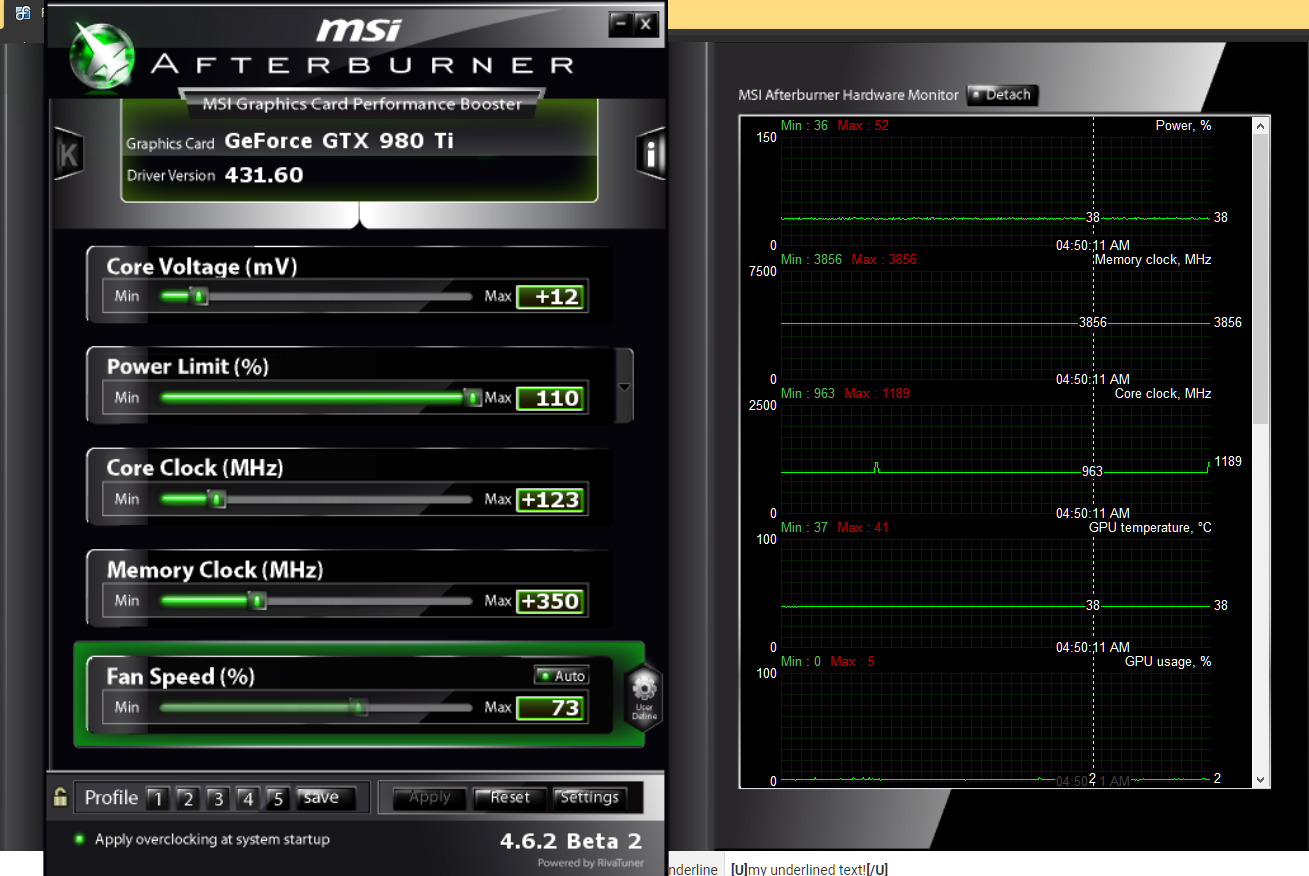Open the information panel i icon
This screenshot has width=1309, height=876.
(x=651, y=154)
